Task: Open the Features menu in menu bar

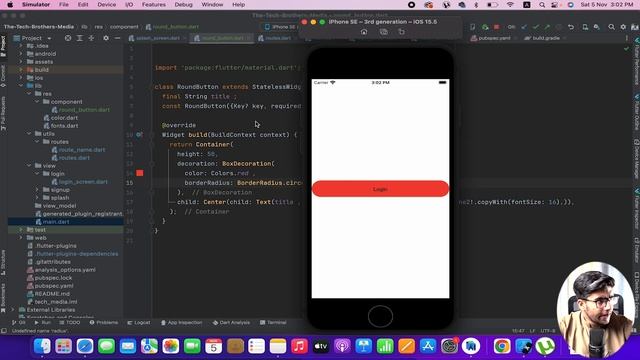Action: 153,5
